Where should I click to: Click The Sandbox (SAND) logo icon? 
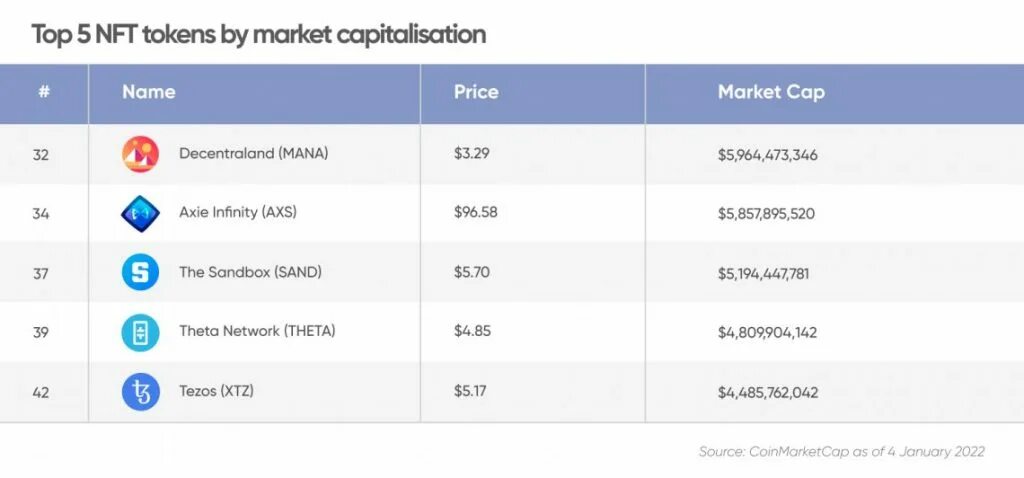pyautogui.click(x=140, y=272)
